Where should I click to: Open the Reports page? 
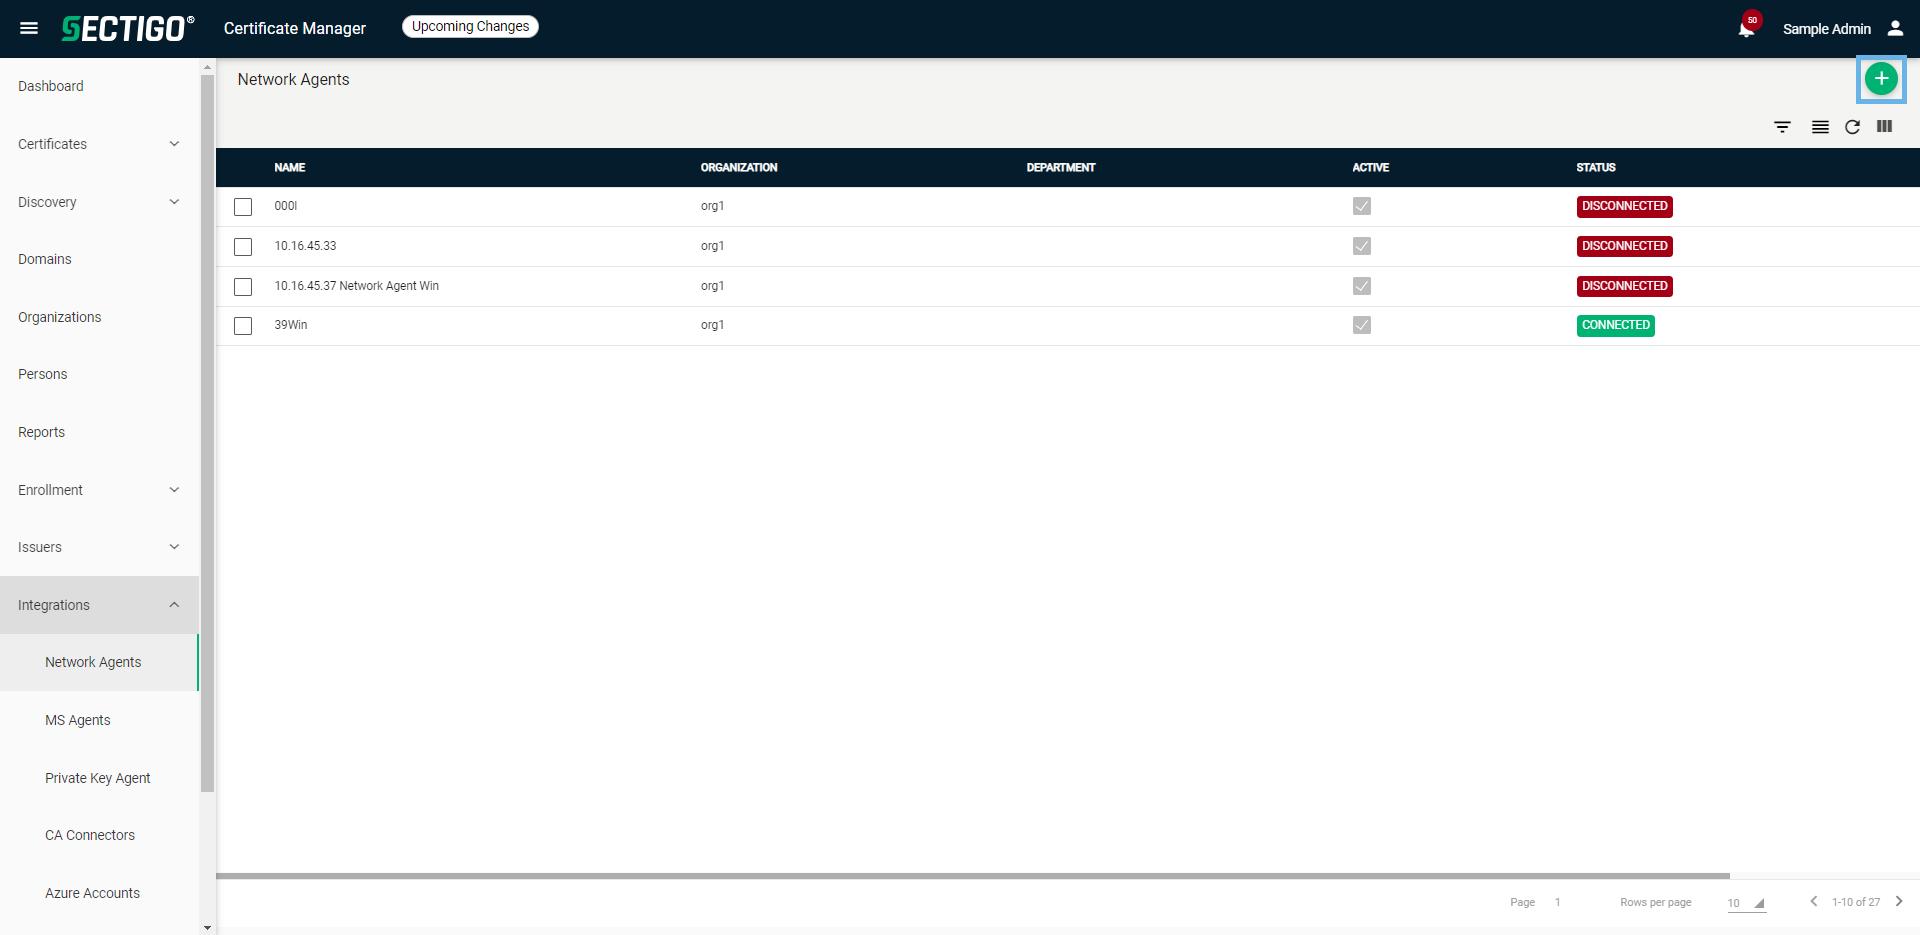(42, 432)
